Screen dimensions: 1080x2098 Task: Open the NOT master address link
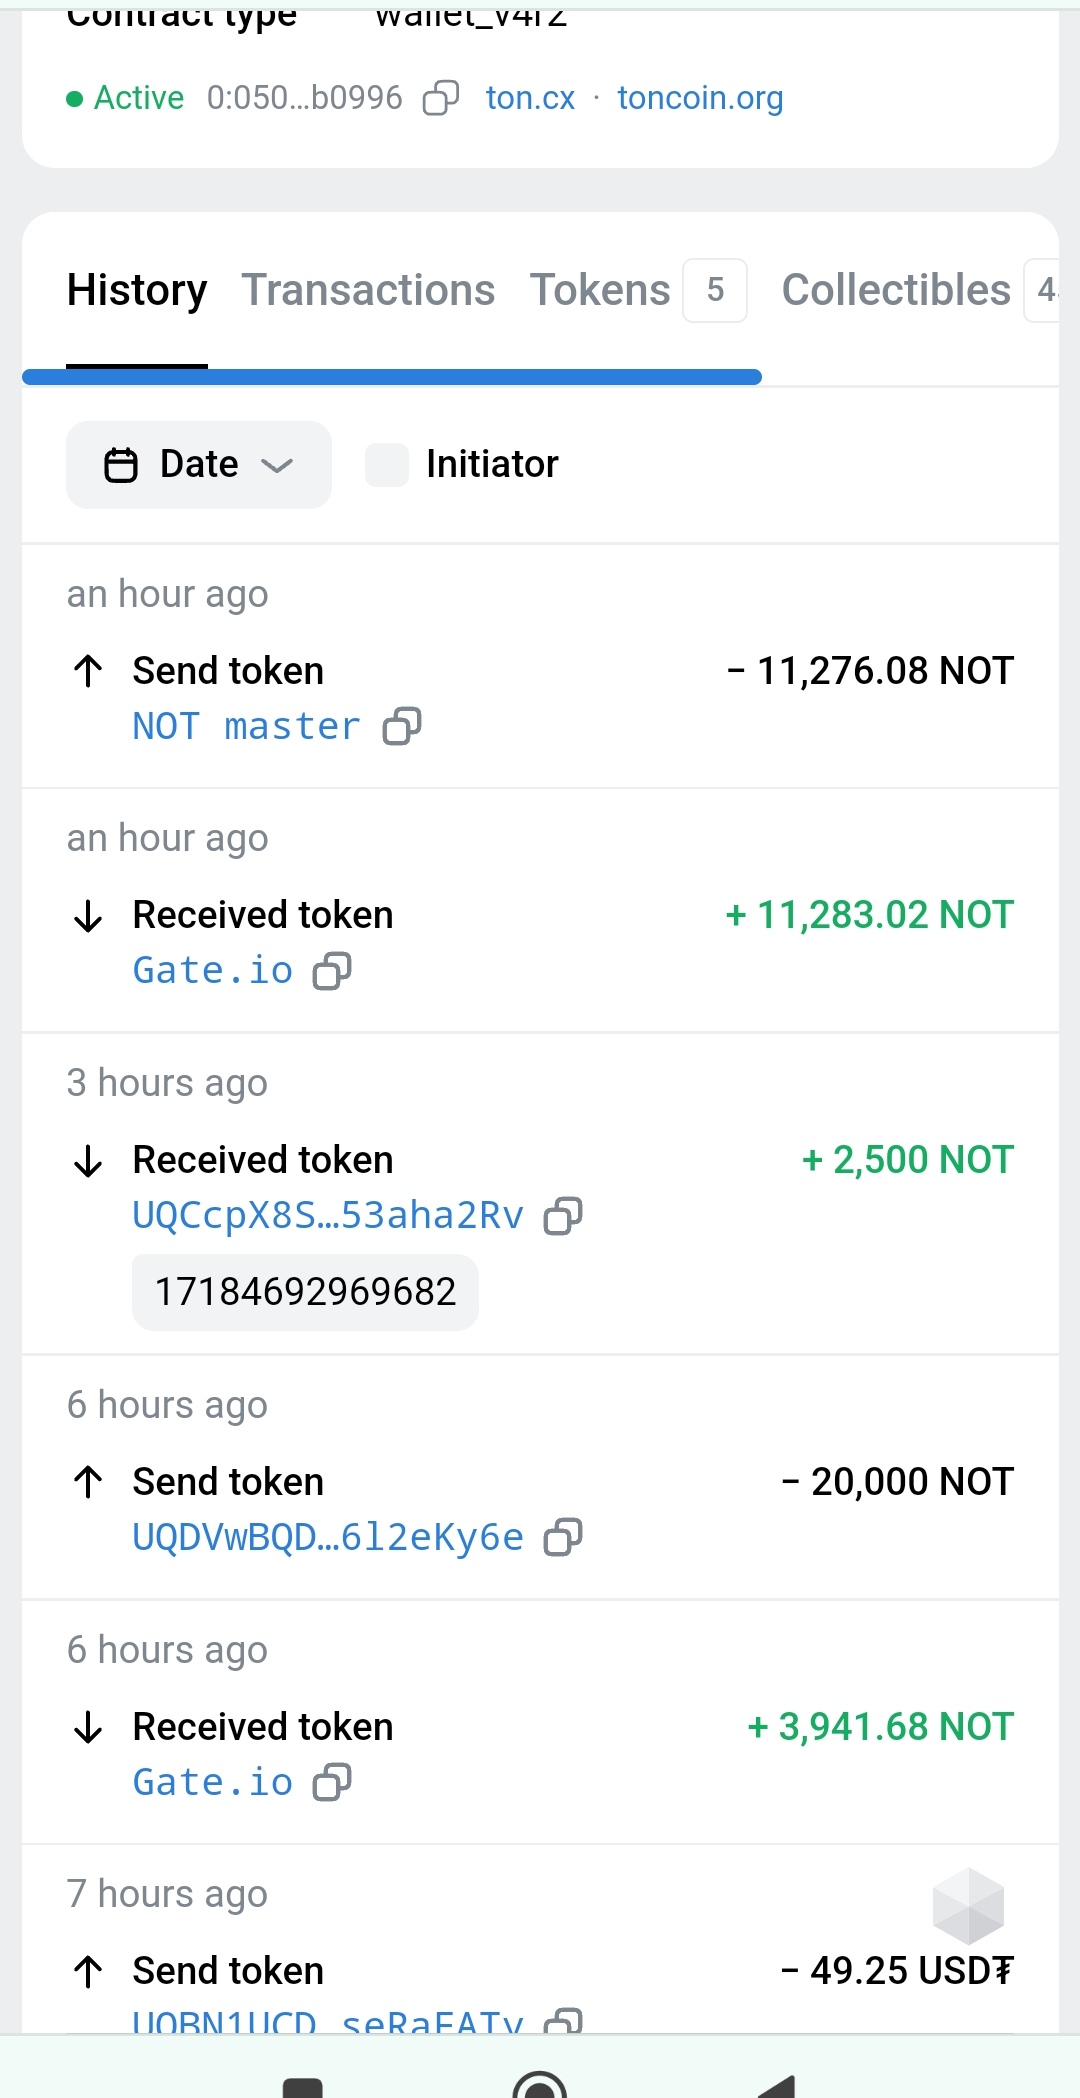(x=246, y=726)
